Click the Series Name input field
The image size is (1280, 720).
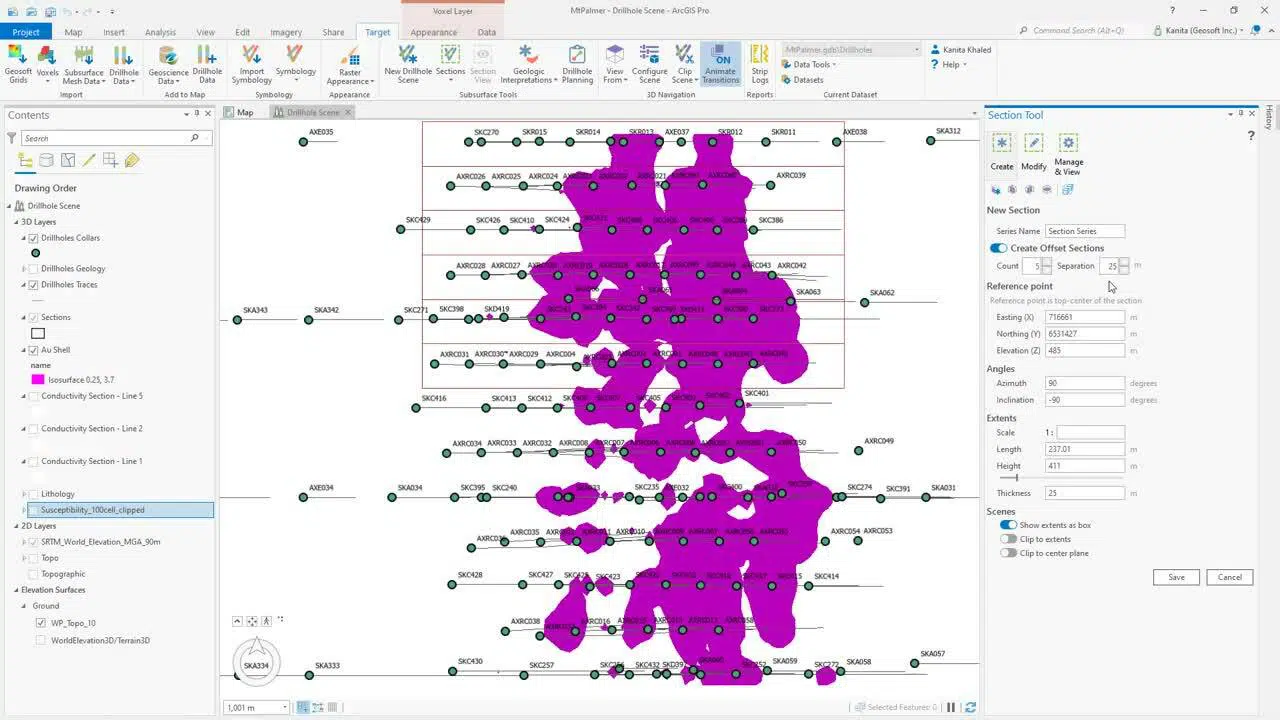click(1085, 231)
